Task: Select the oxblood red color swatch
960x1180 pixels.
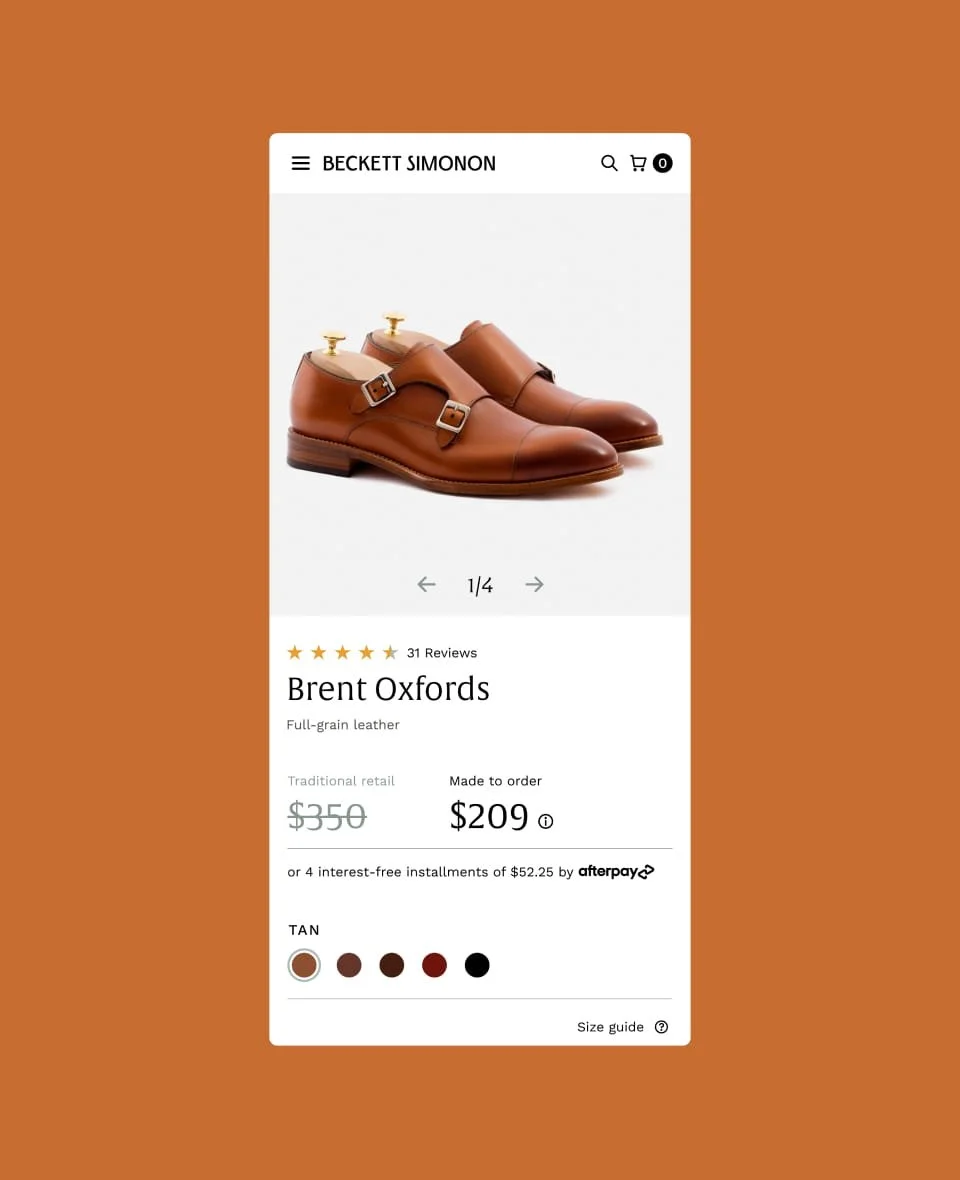Action: pos(434,965)
